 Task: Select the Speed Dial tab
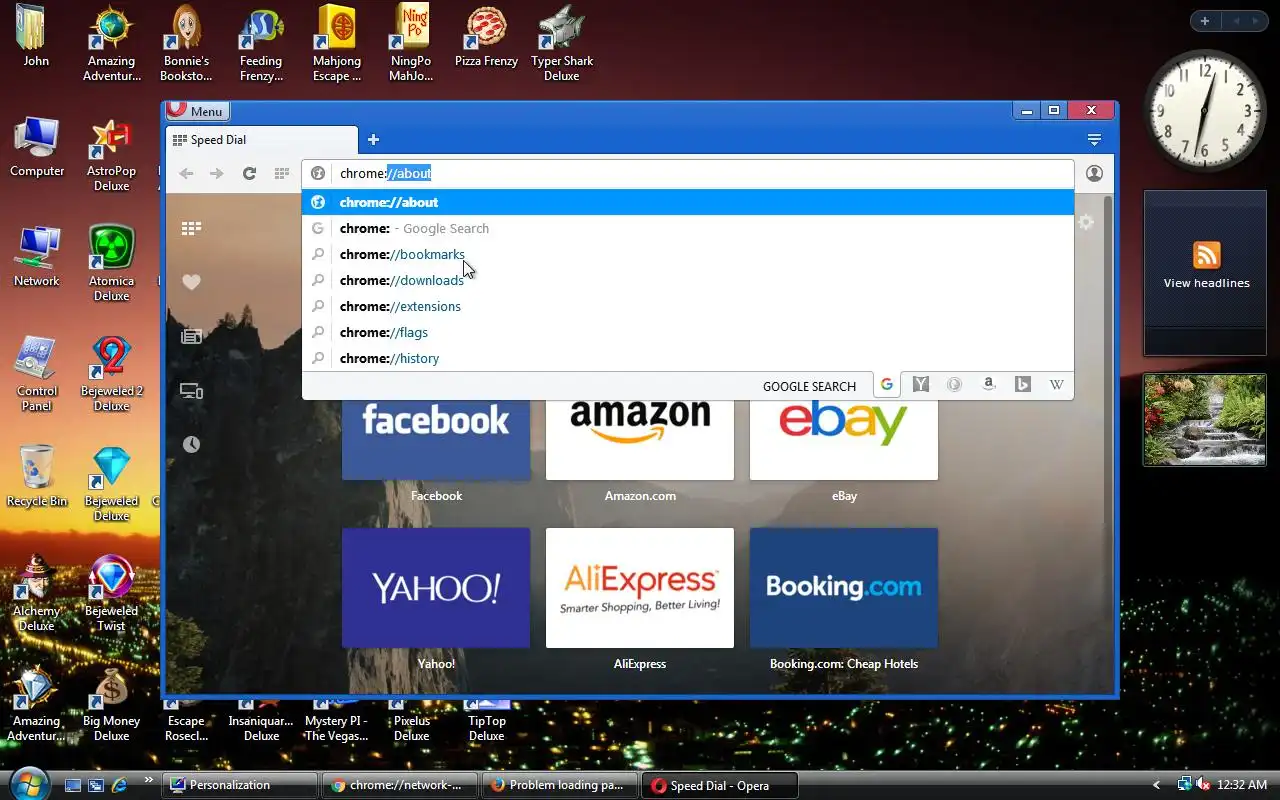point(262,140)
